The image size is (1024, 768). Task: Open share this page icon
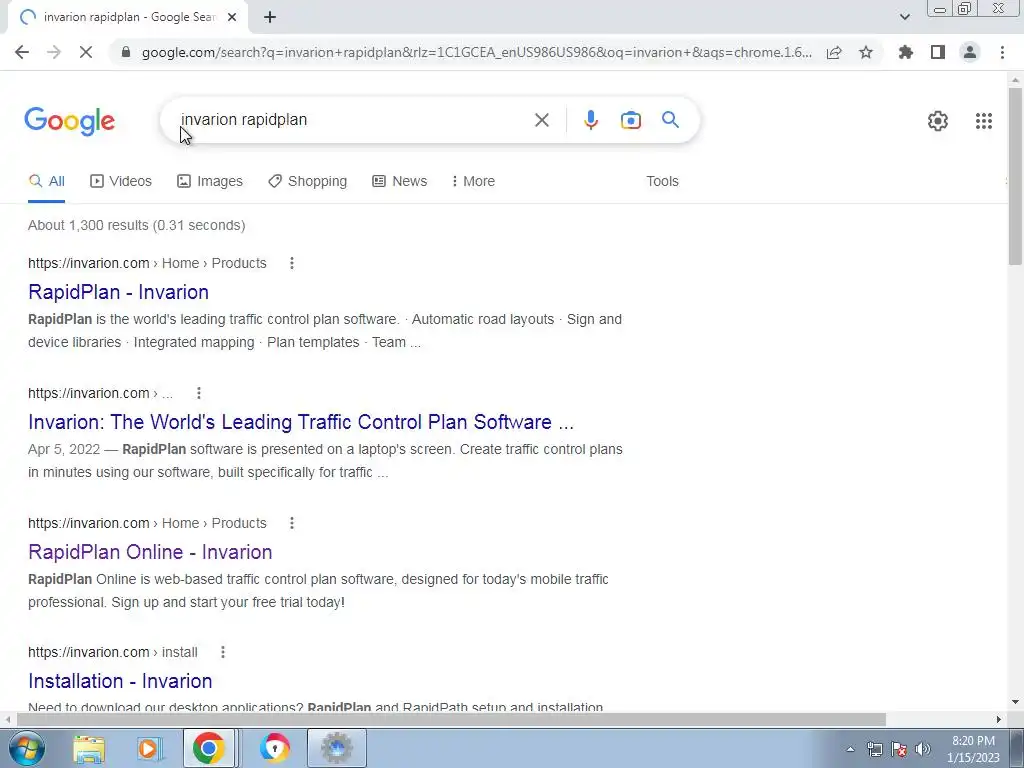[834, 52]
